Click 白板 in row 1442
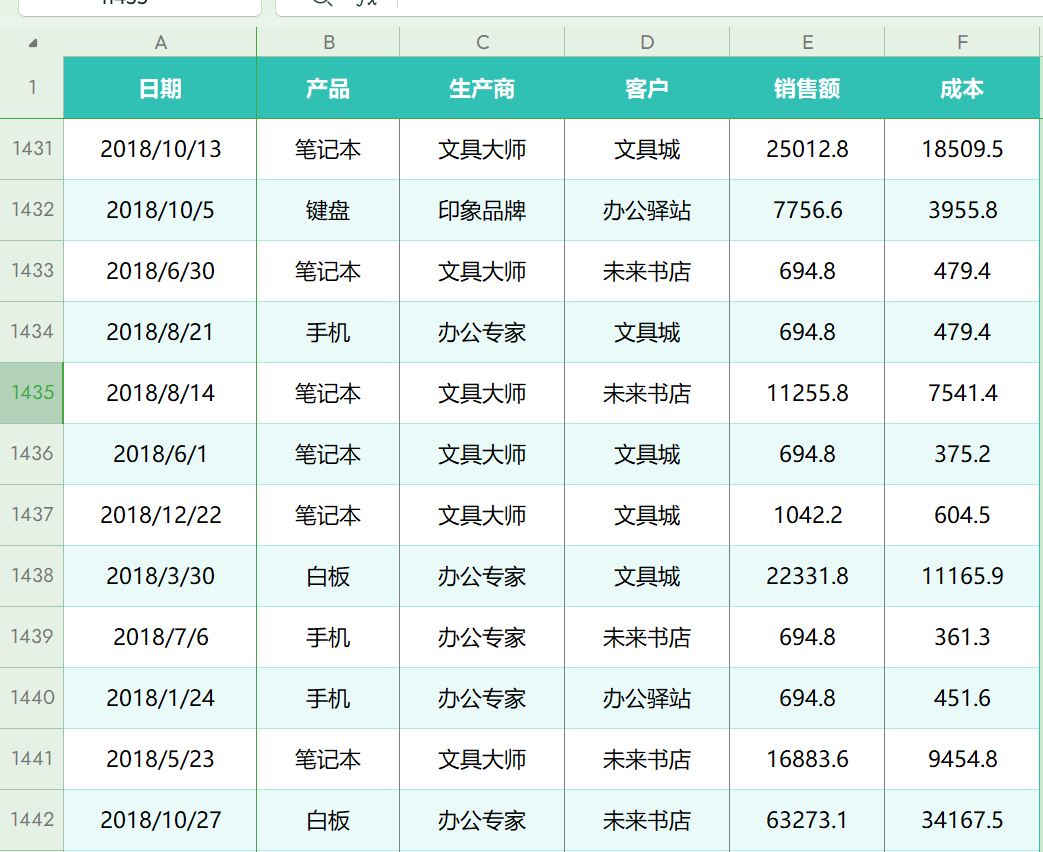 tap(328, 820)
